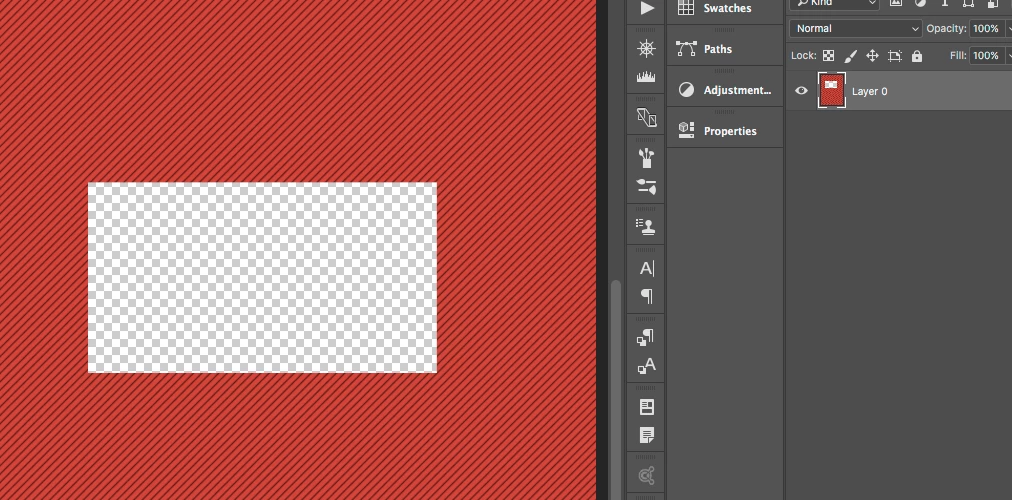Toggle lock all padlock icon
Image resolution: width=1012 pixels, height=500 pixels.
point(916,56)
